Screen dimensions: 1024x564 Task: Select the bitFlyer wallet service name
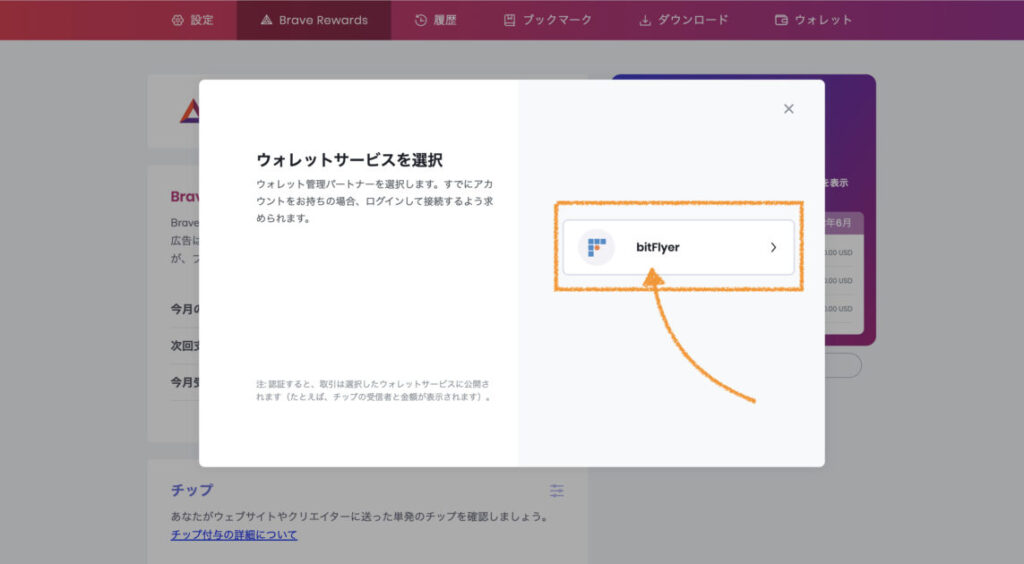coord(657,247)
